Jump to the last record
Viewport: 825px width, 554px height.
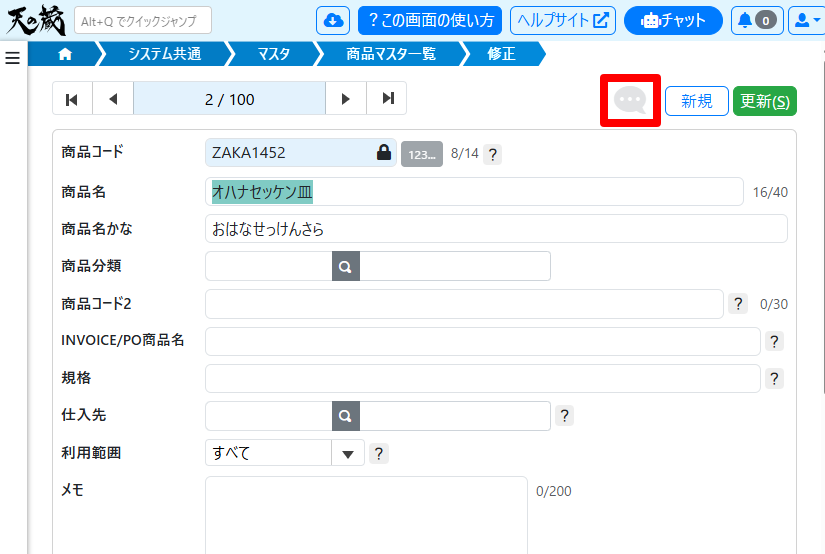(x=387, y=99)
